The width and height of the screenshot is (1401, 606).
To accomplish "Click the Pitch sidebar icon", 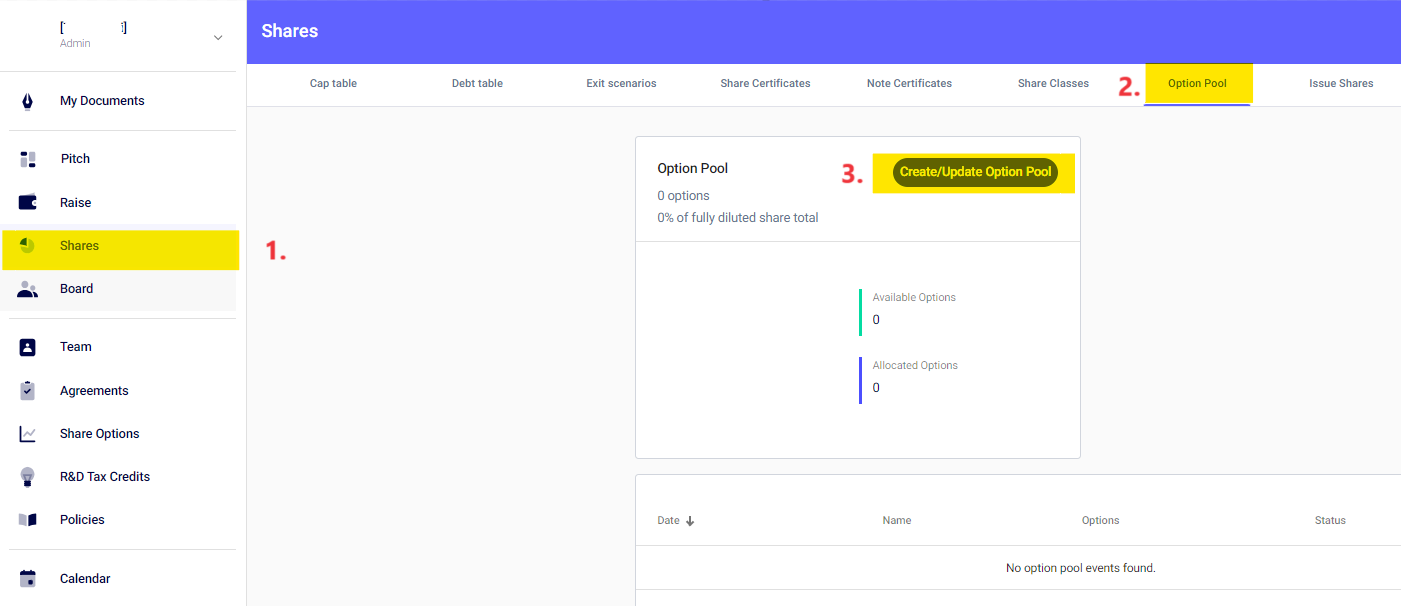I will tap(28, 159).
